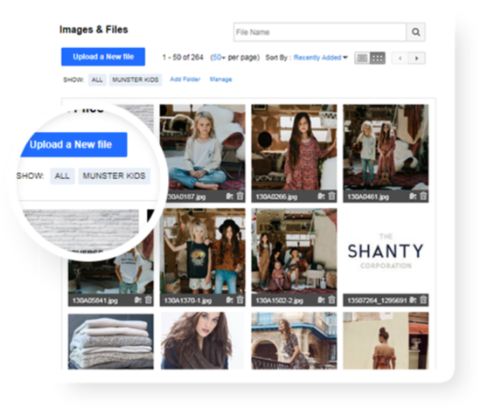
Task: Move 130A1502-2.jpg to a folder
Action: pyautogui.click(x=321, y=300)
